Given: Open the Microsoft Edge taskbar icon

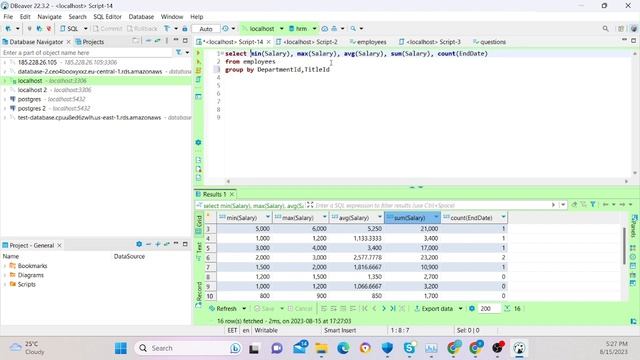Looking at the screenshot, I should [x=343, y=348].
